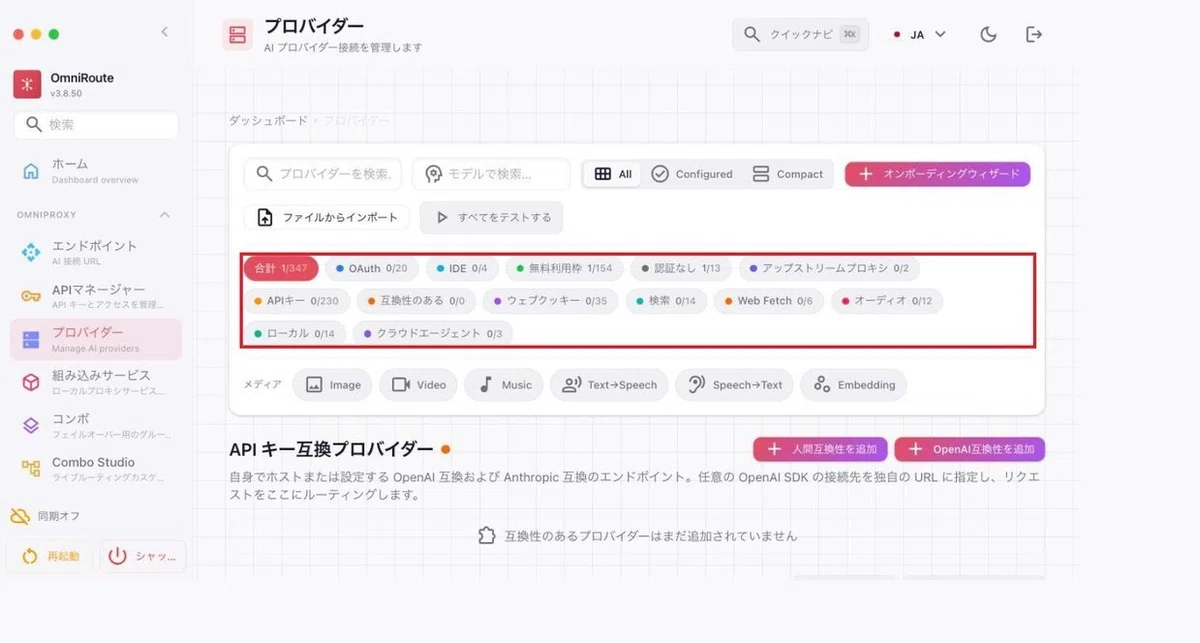Screen dimensions: 1200x643
Task: Click the プロバイダー header icon
Action: pos(237,35)
